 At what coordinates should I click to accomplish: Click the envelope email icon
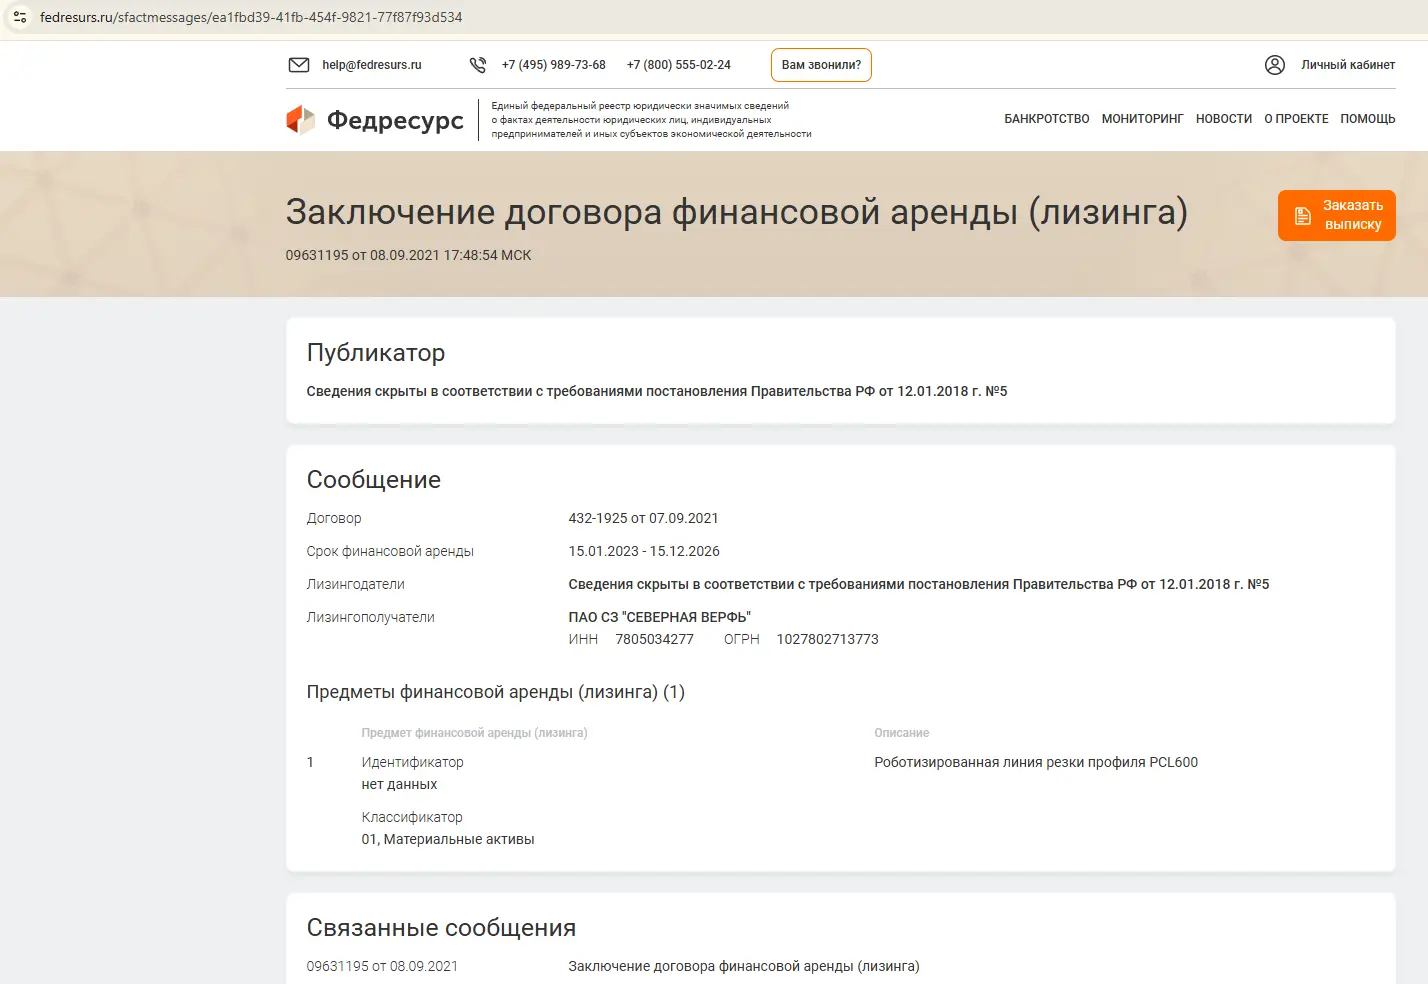click(299, 65)
